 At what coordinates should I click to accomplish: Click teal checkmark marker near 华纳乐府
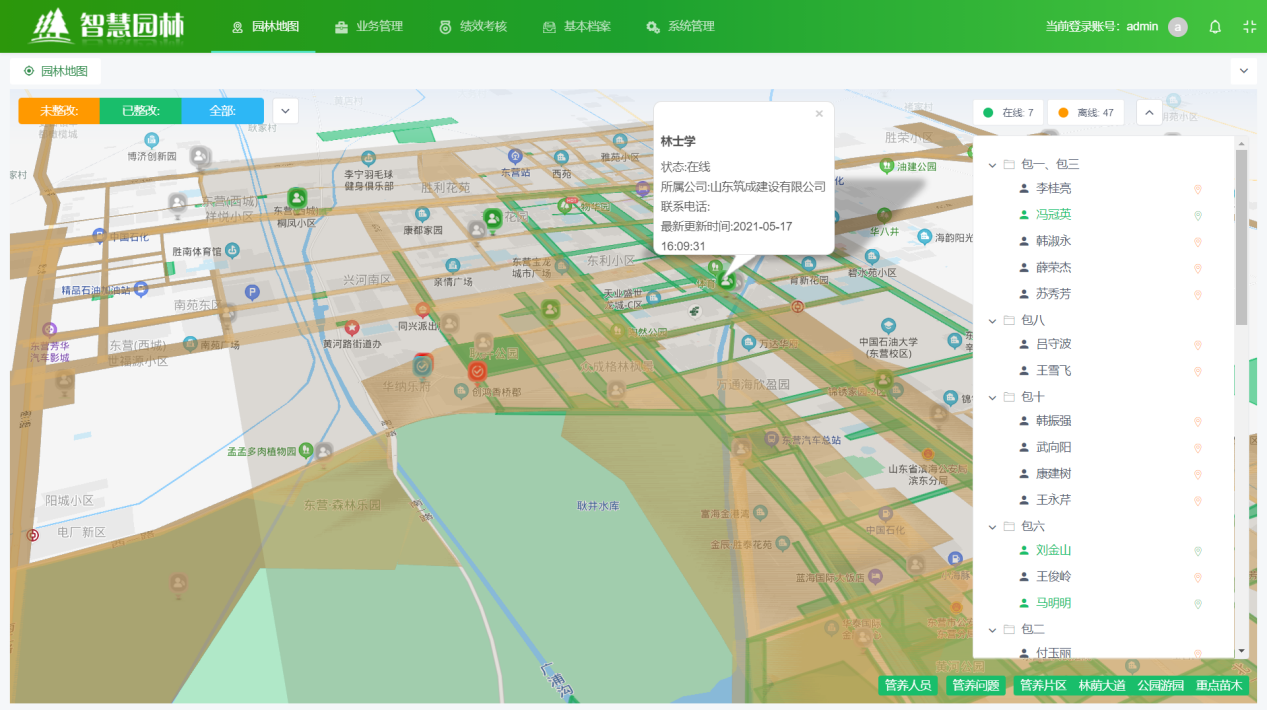(x=423, y=366)
